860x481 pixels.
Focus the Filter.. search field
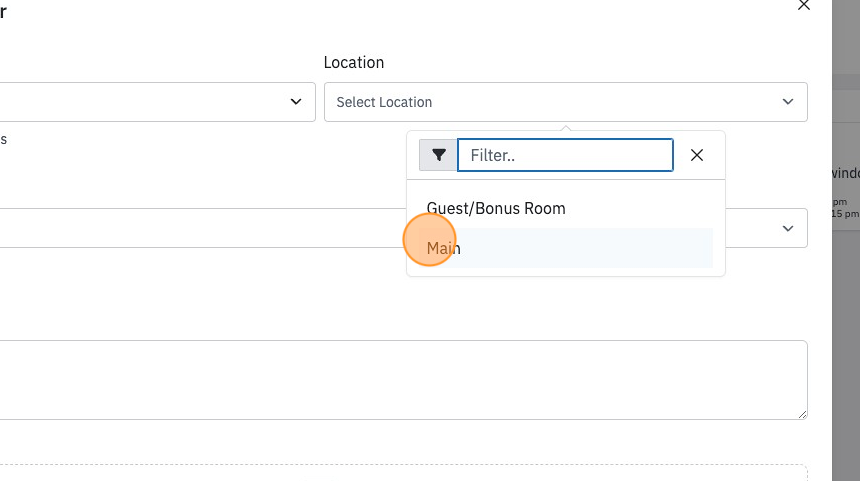565,155
